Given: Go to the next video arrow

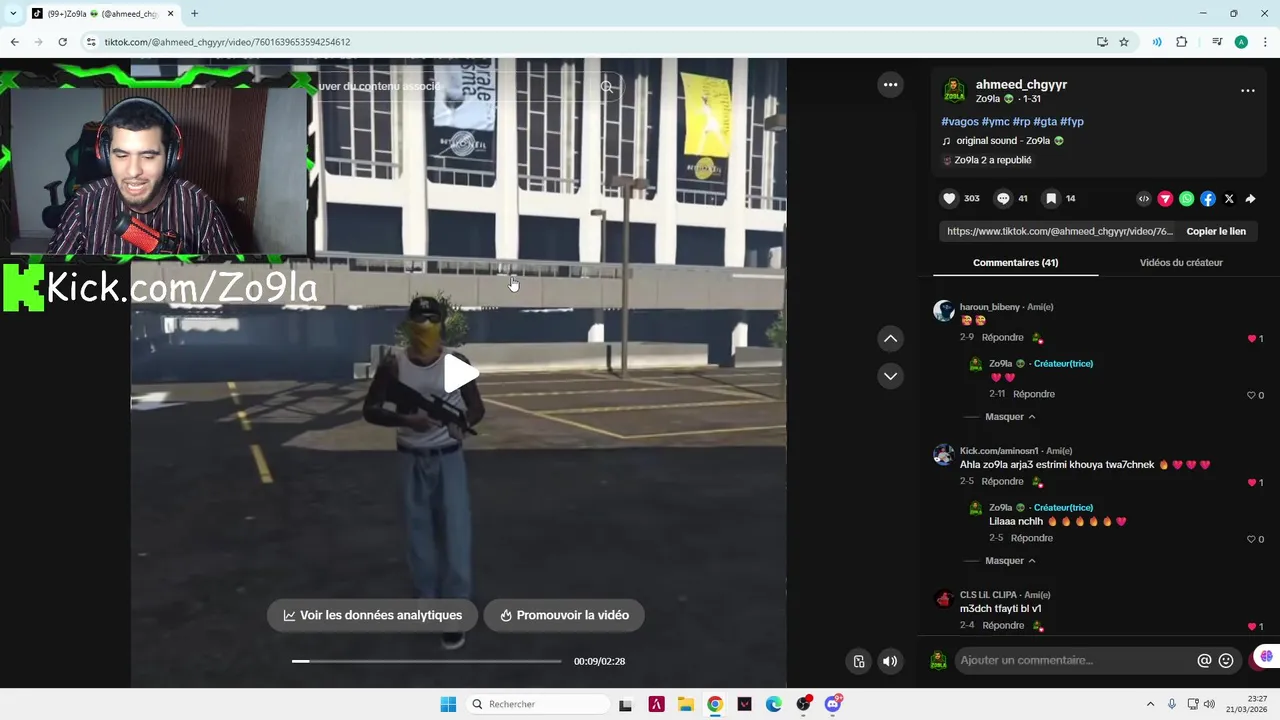Looking at the screenshot, I should point(890,376).
